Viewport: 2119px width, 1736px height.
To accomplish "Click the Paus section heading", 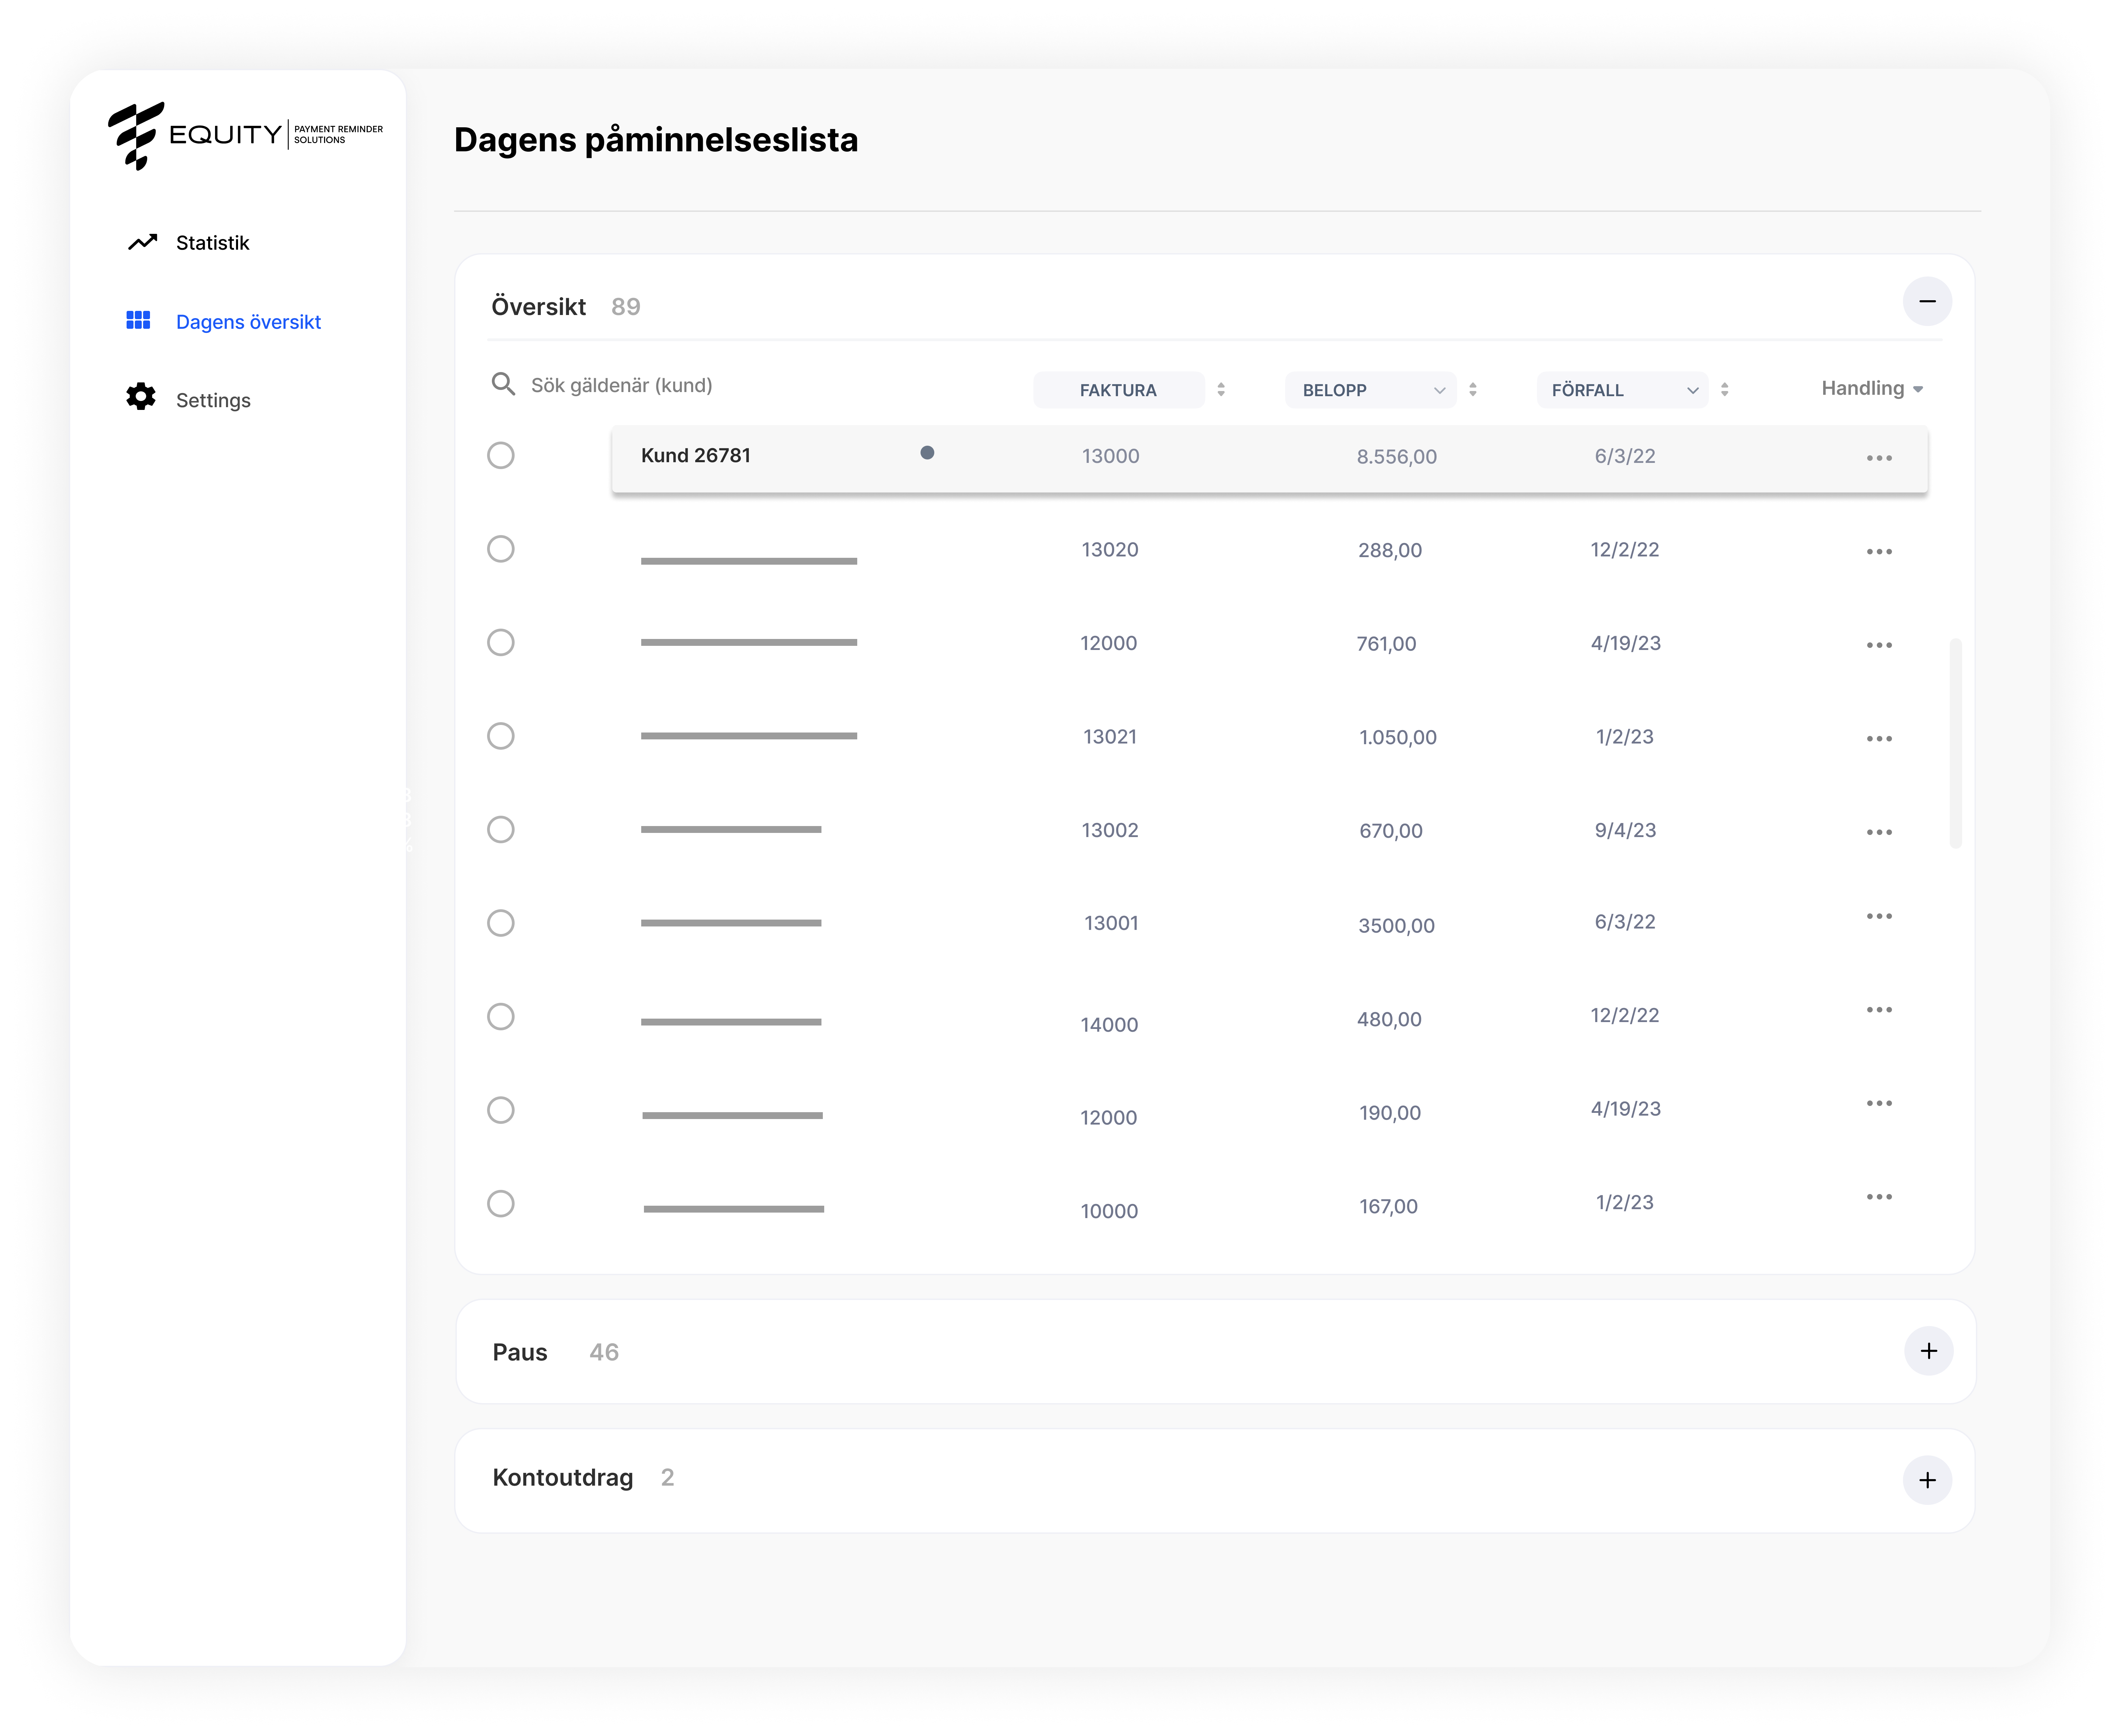I will pos(520,1352).
